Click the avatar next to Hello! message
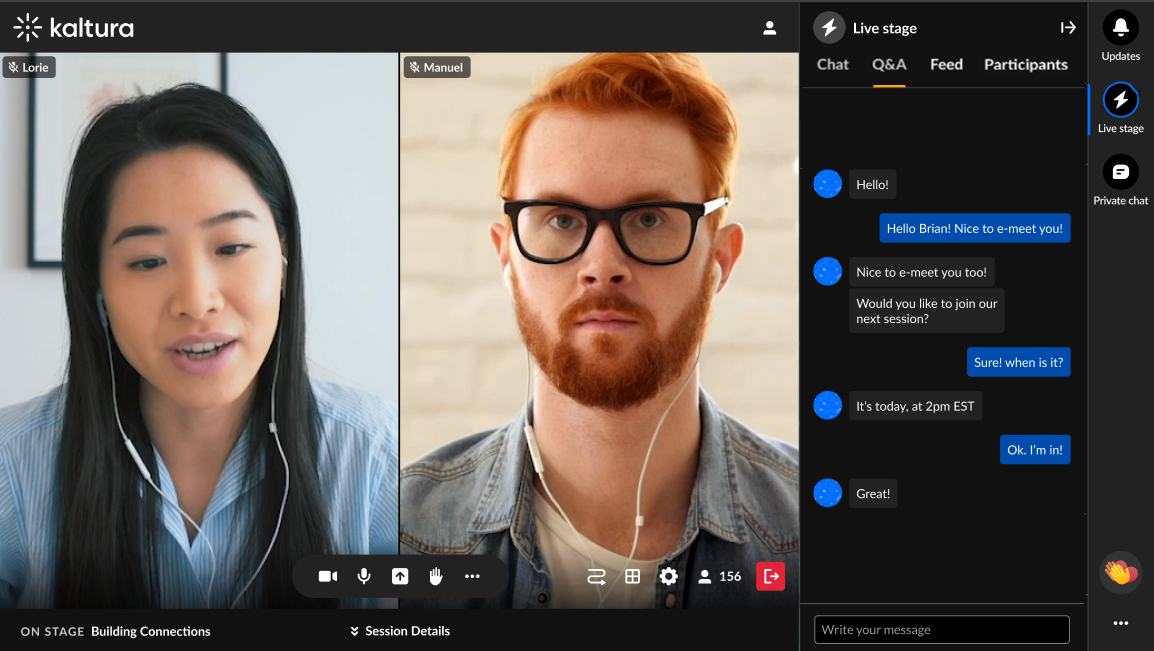 pos(827,184)
